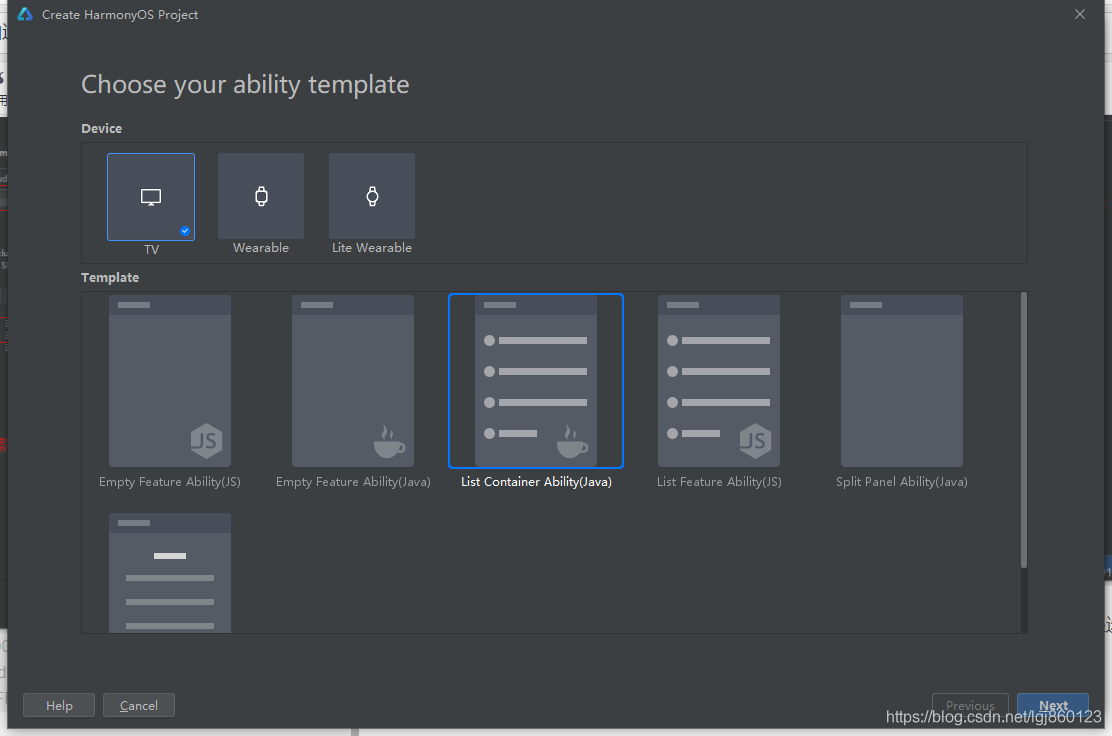Click the 'Empty Feature Ability(JS)' label text
This screenshot has width=1112, height=736.
[170, 482]
